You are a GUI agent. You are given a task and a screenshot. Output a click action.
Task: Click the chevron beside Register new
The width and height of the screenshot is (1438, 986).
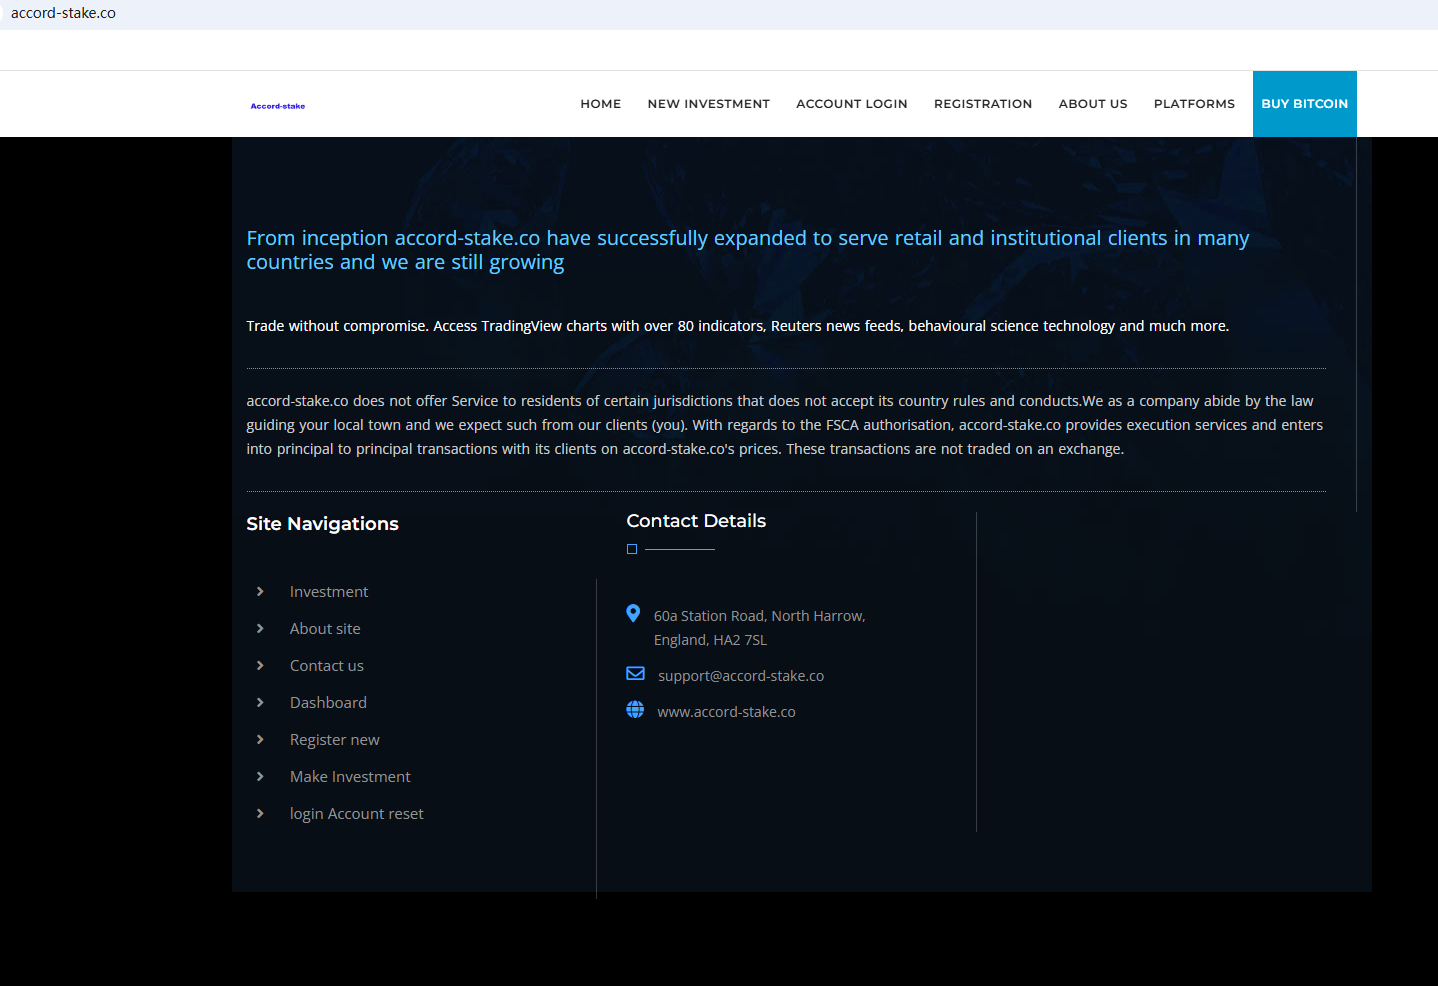coord(260,739)
